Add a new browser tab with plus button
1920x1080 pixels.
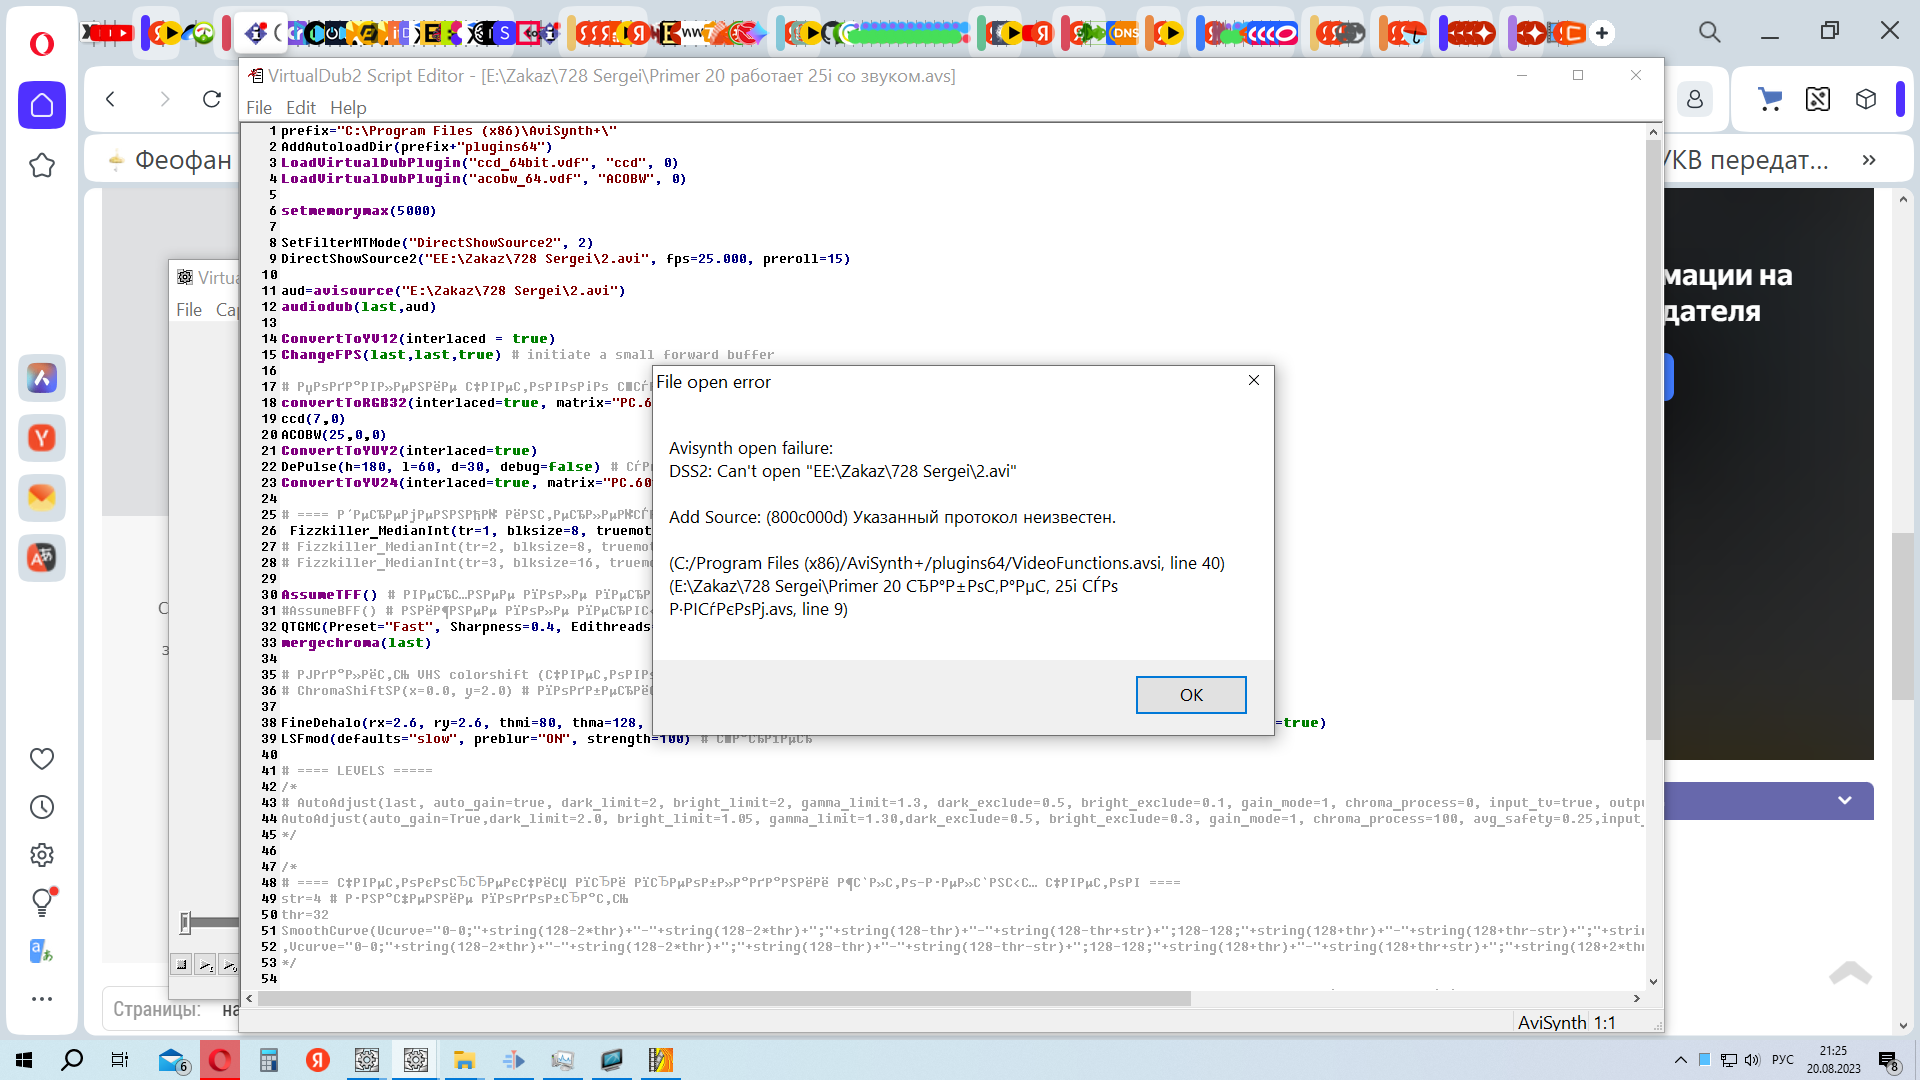pos(1602,33)
